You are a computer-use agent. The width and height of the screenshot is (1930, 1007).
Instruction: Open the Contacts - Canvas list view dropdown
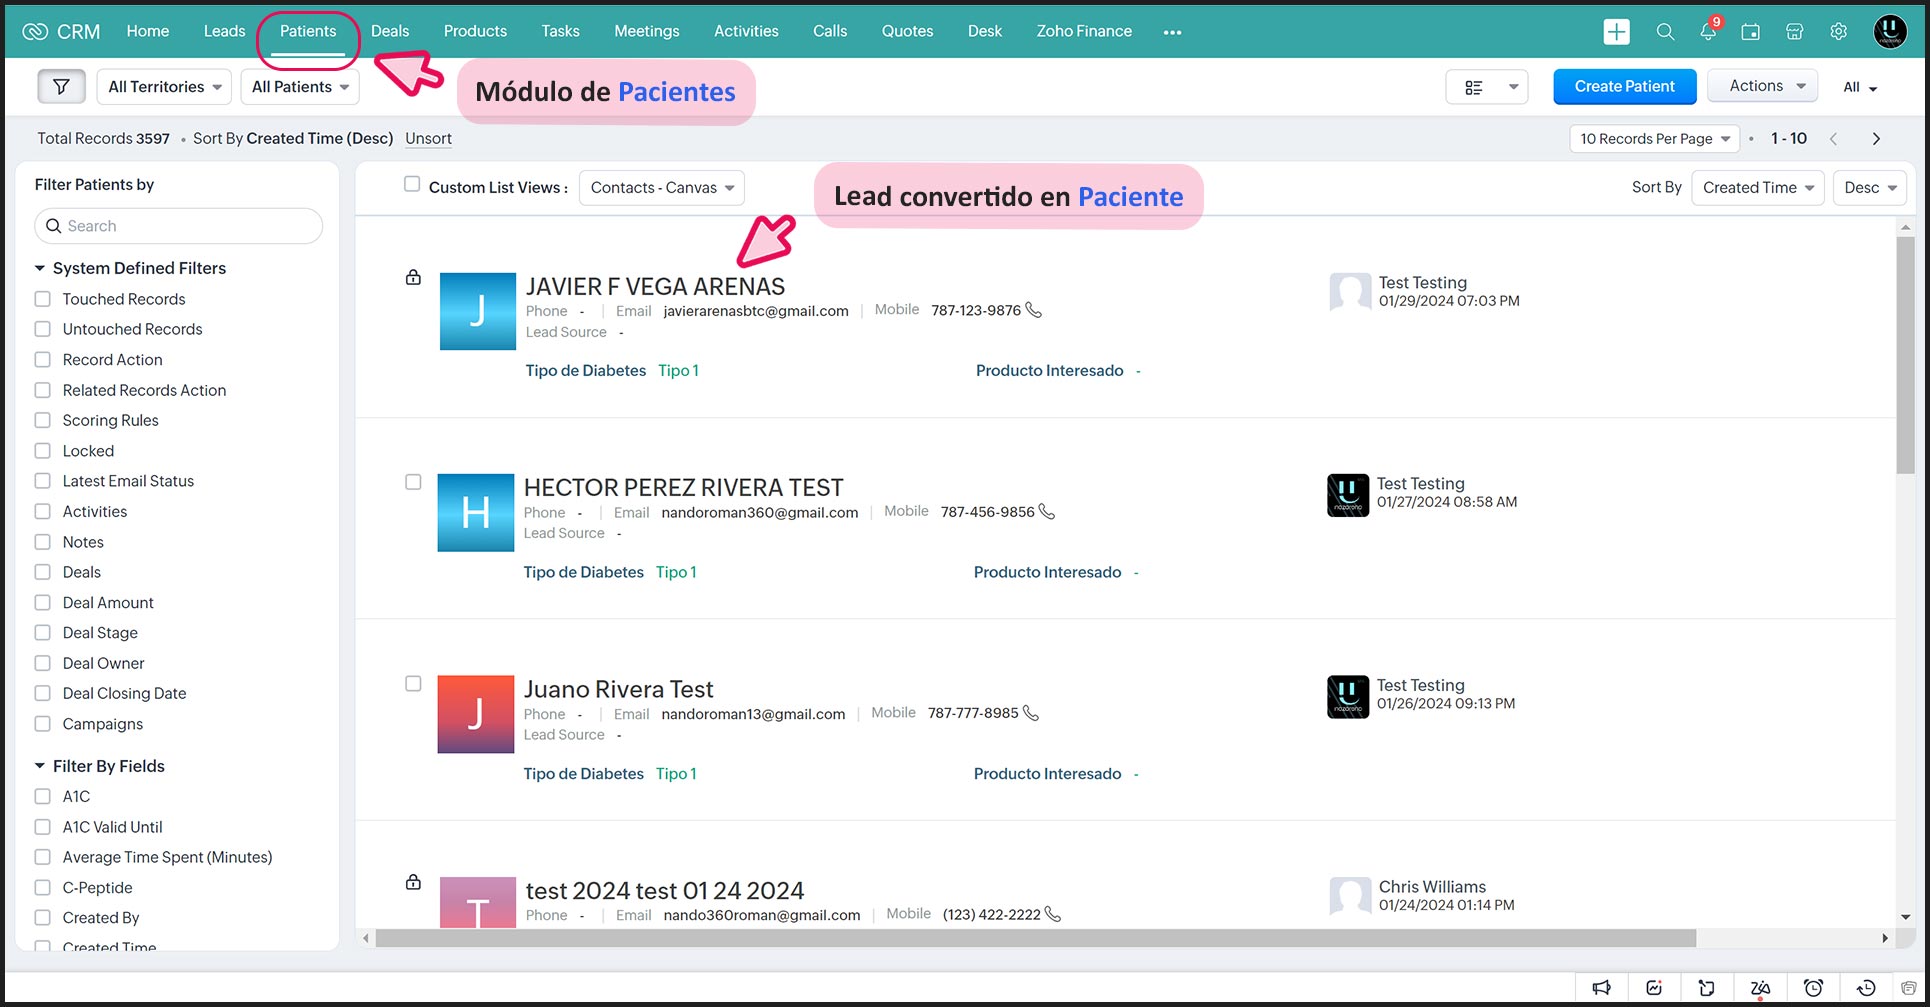coord(662,188)
